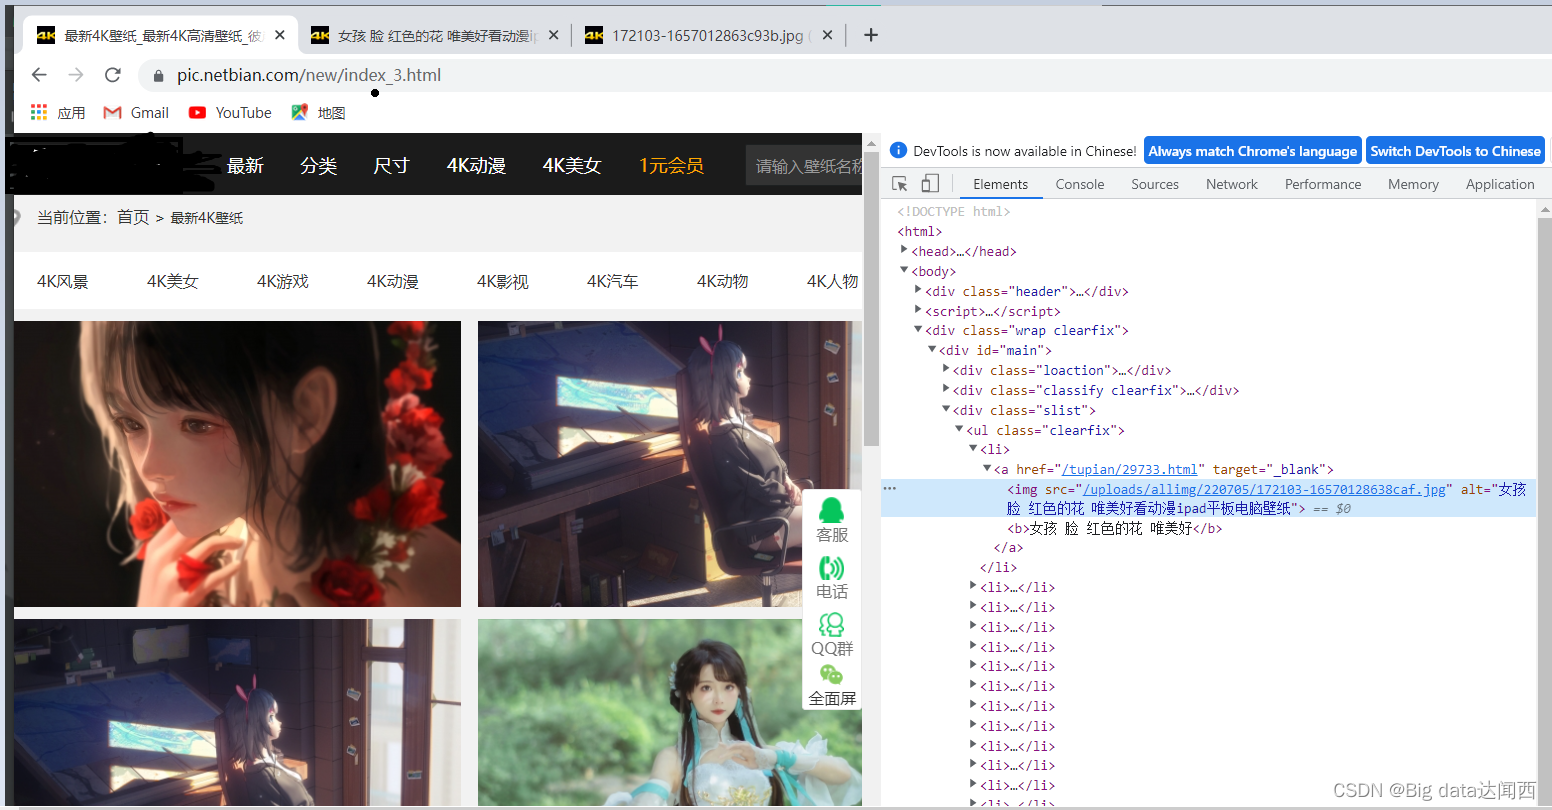The image size is (1552, 810).
Task: Select the DevTools Elements tab
Action: pos(1000,184)
